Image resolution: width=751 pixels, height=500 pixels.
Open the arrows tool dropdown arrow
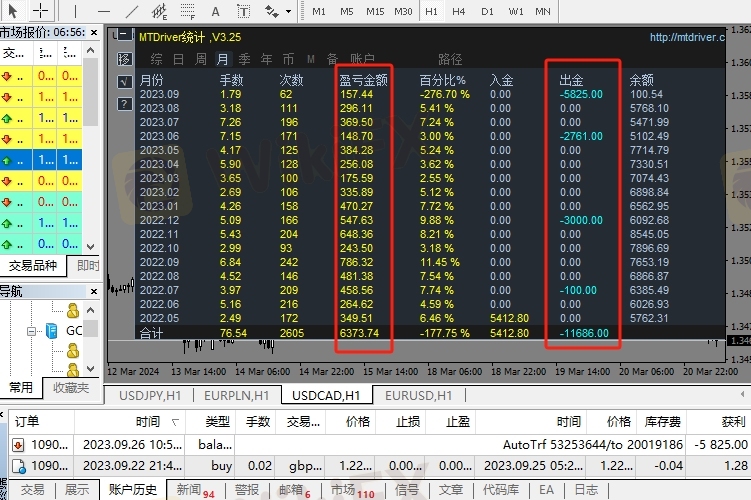point(288,11)
